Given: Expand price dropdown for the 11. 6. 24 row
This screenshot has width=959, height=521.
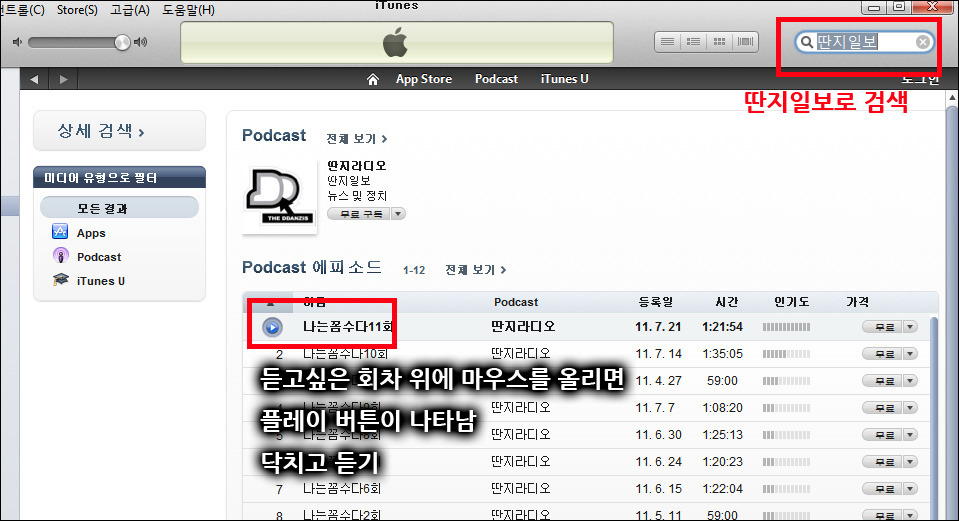Looking at the screenshot, I should 910,462.
